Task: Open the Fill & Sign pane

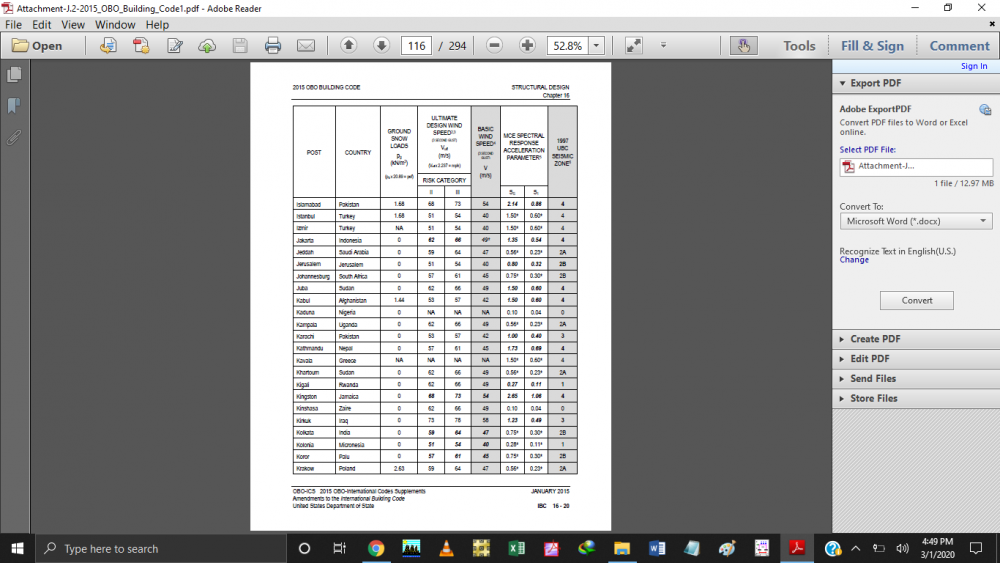Action: click(872, 46)
